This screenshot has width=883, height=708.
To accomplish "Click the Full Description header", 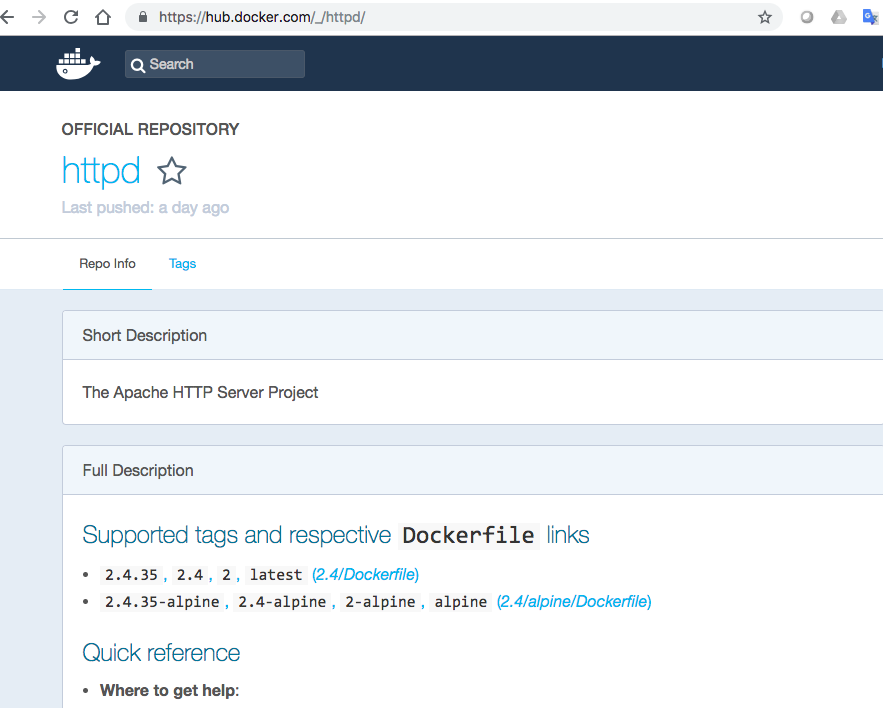I will pyautogui.click(x=138, y=471).
